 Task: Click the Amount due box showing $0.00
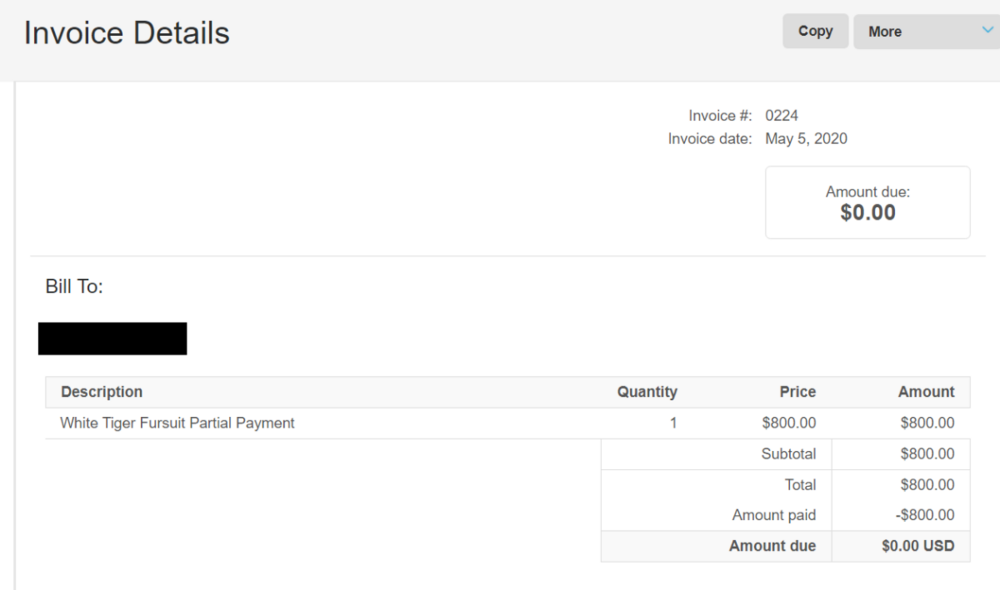pyautogui.click(x=867, y=203)
